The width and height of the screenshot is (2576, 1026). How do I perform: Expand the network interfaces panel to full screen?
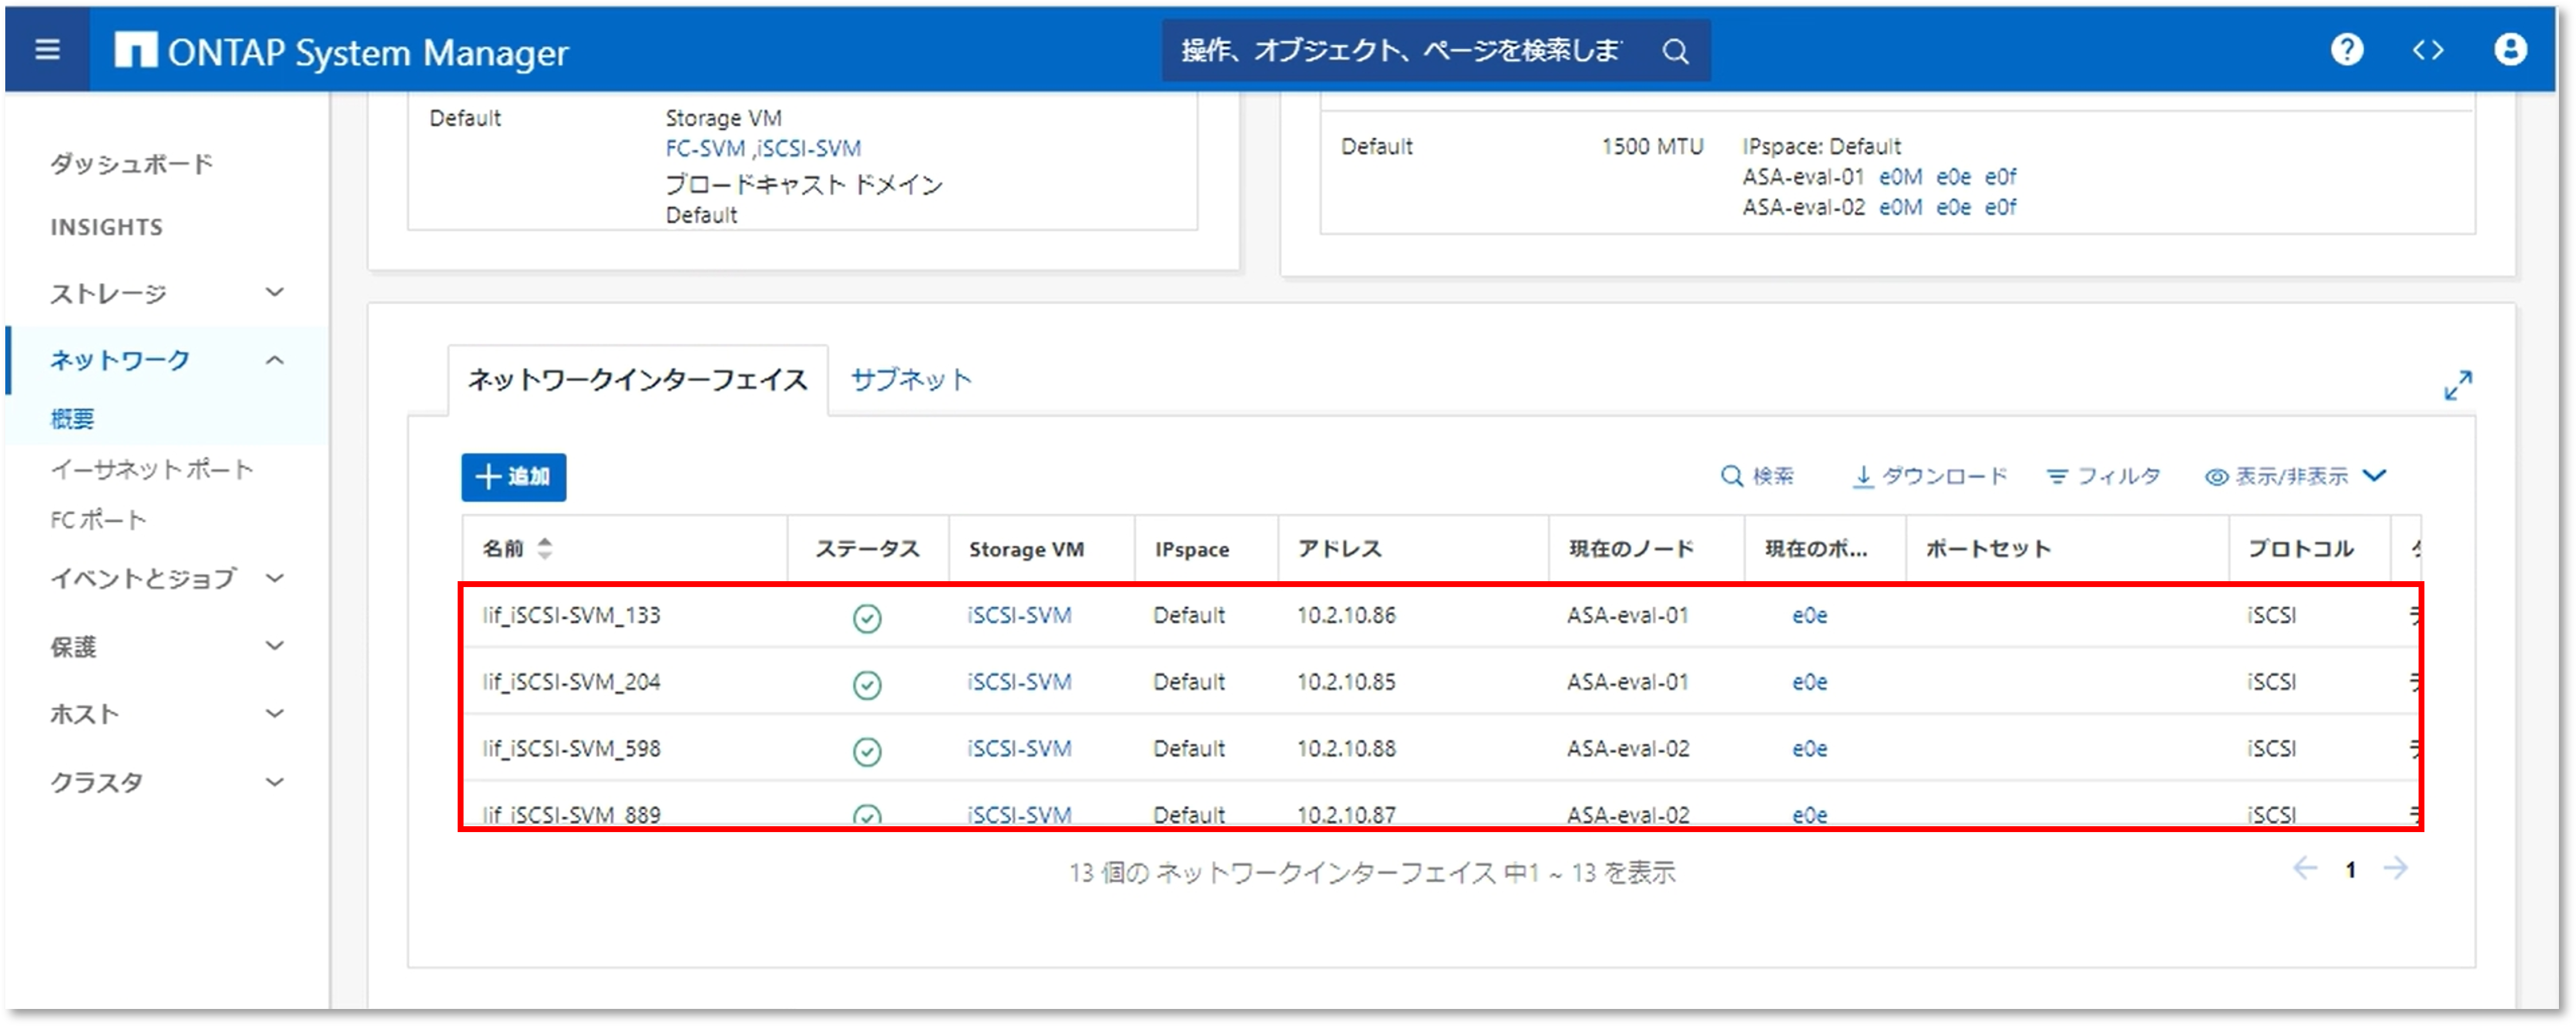pos(2457,385)
